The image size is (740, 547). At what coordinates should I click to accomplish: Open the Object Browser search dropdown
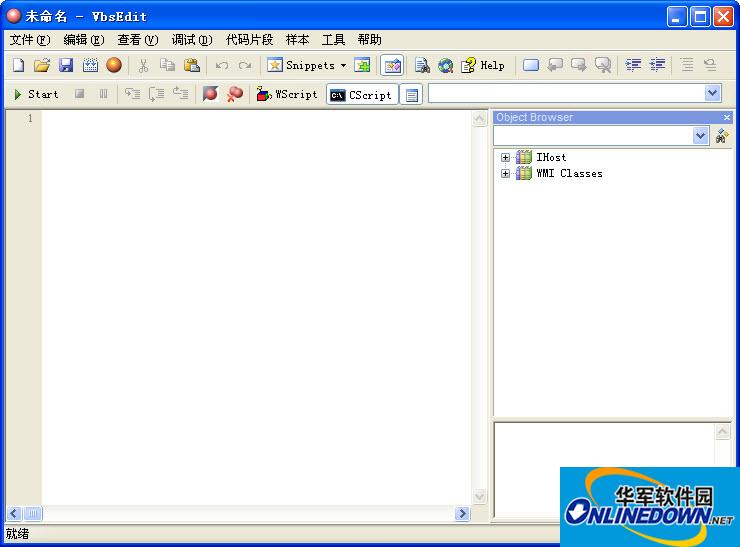[x=701, y=136]
